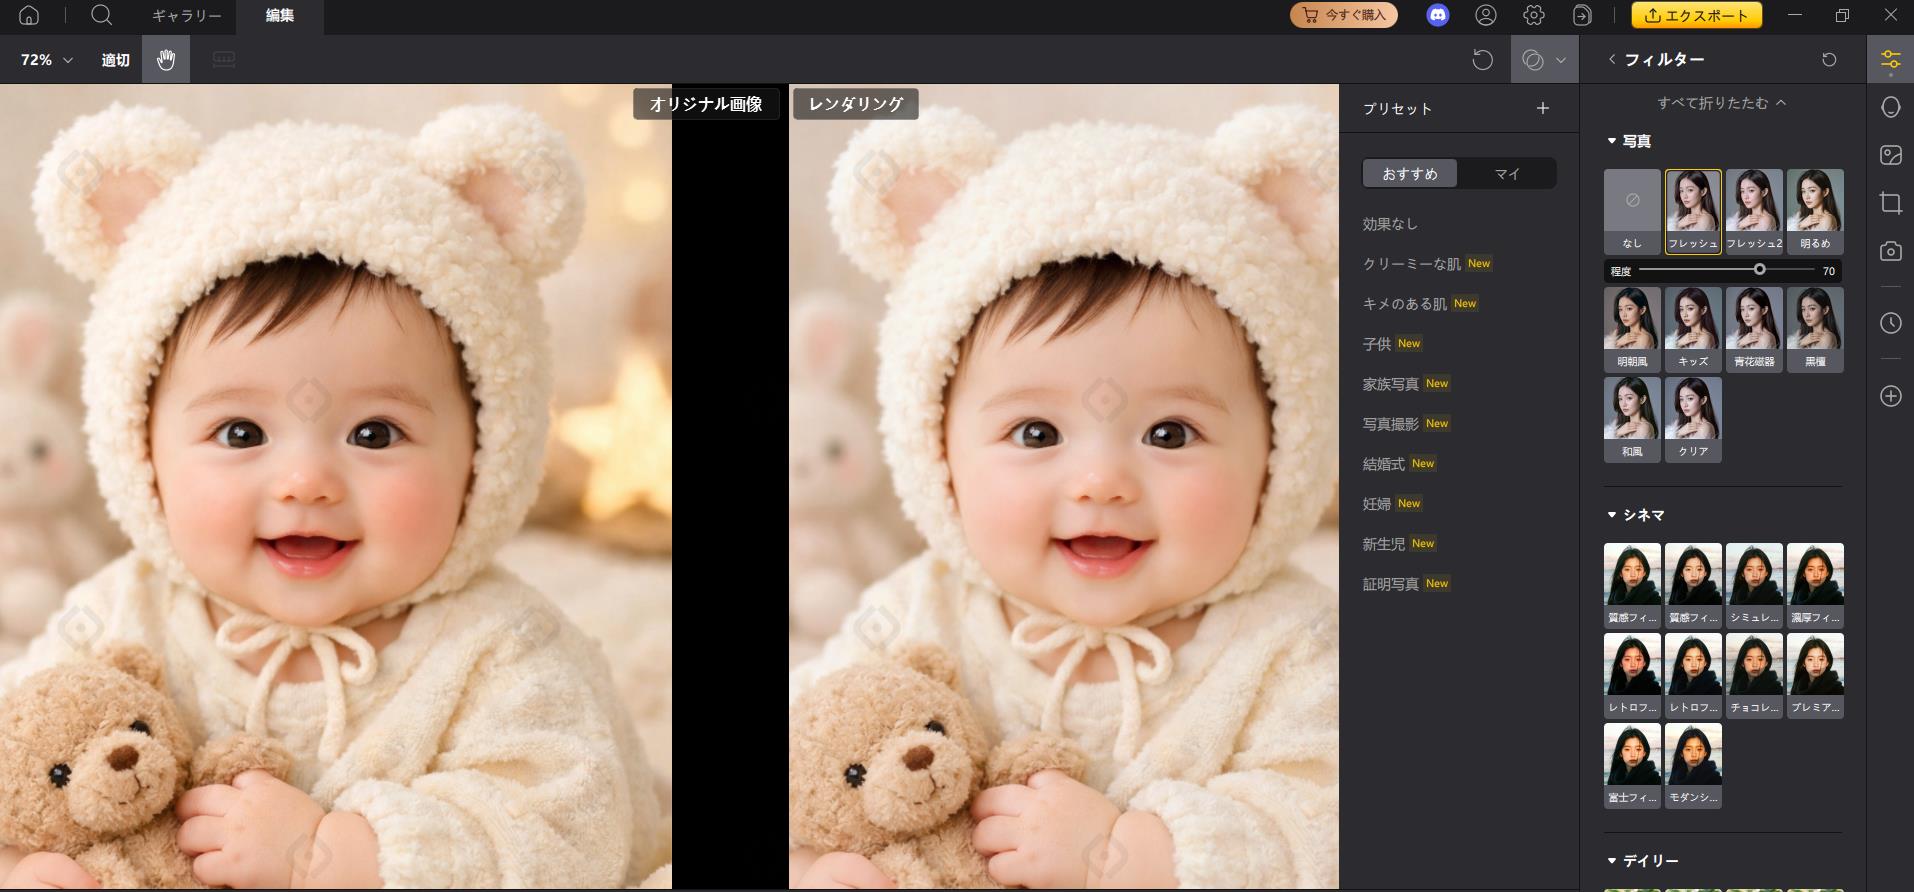Apply the フレッシュ2 filter thumbnail
The image size is (1914, 892).
click(1754, 212)
